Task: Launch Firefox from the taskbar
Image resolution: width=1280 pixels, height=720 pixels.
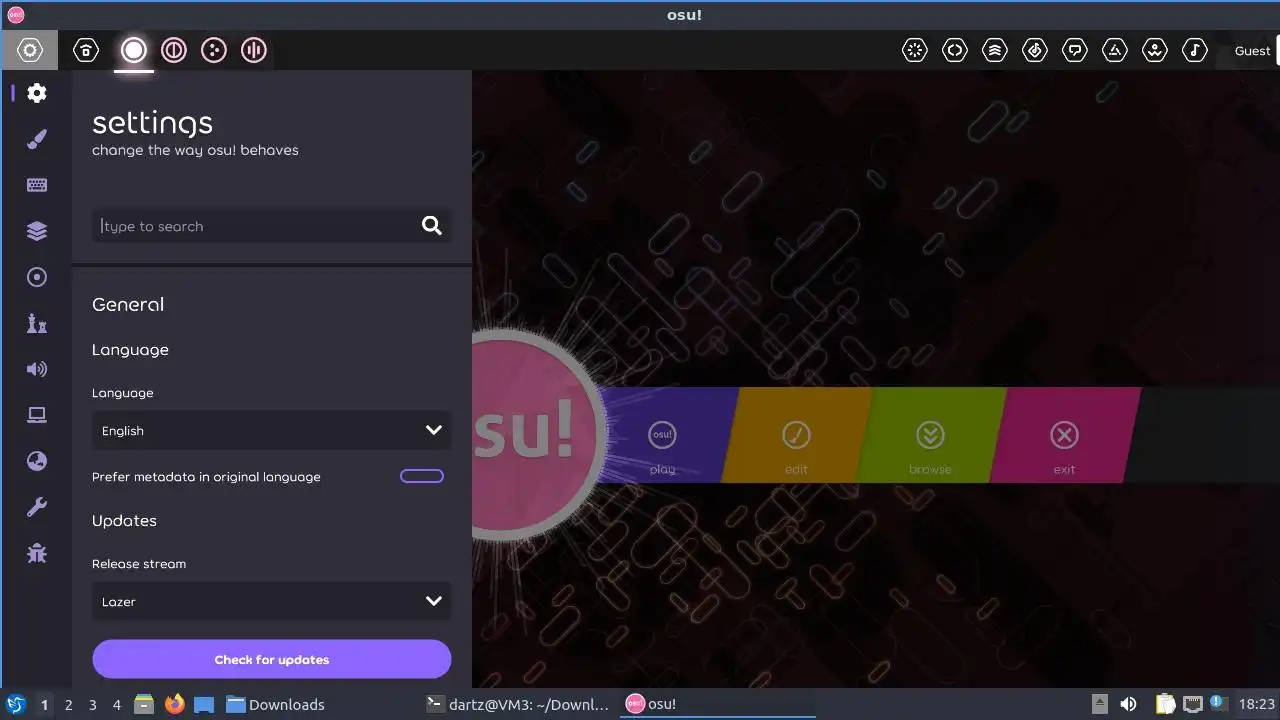Action: tap(175, 704)
